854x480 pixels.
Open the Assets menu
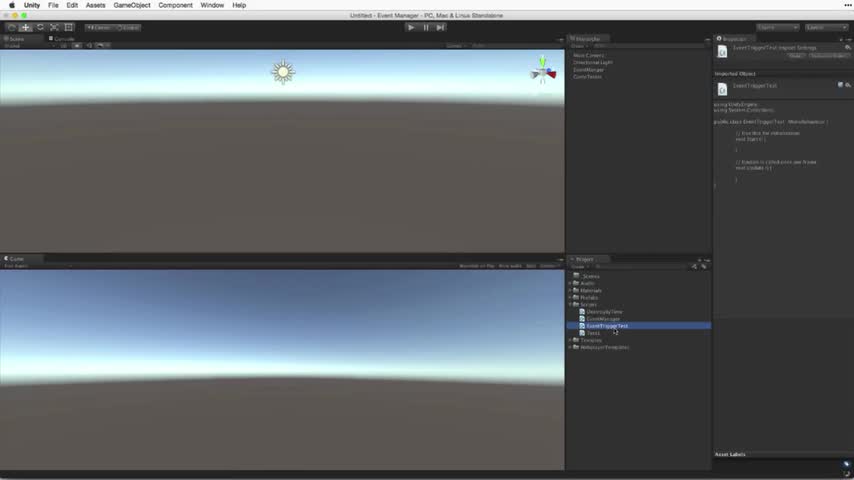coord(95,5)
